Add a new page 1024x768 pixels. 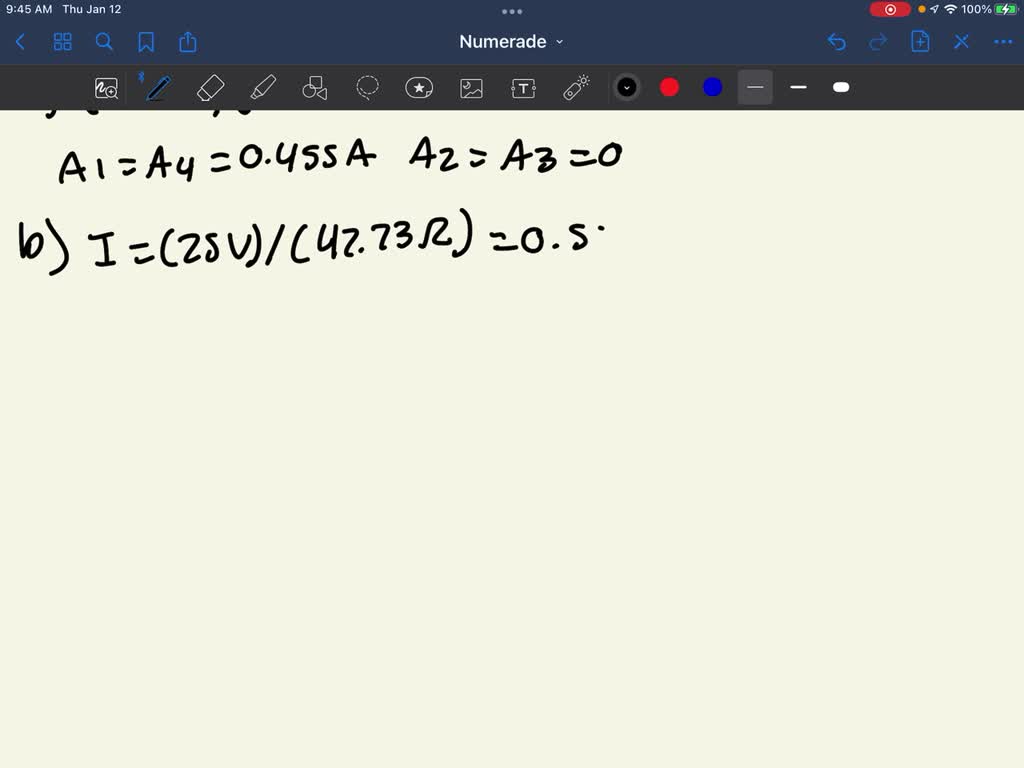tap(920, 42)
